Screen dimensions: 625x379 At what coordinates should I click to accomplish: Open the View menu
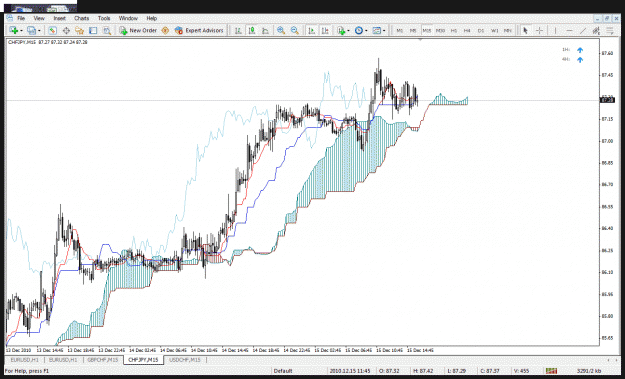(x=39, y=18)
